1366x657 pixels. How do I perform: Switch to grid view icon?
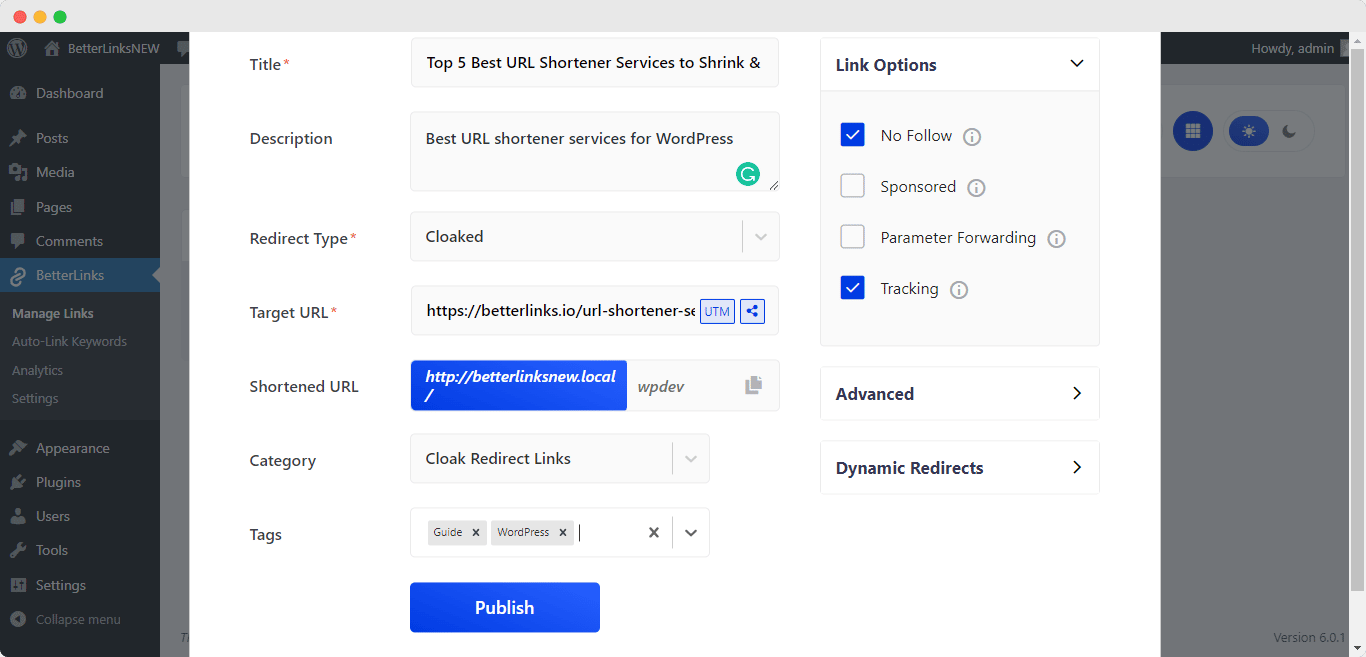coord(1192,131)
